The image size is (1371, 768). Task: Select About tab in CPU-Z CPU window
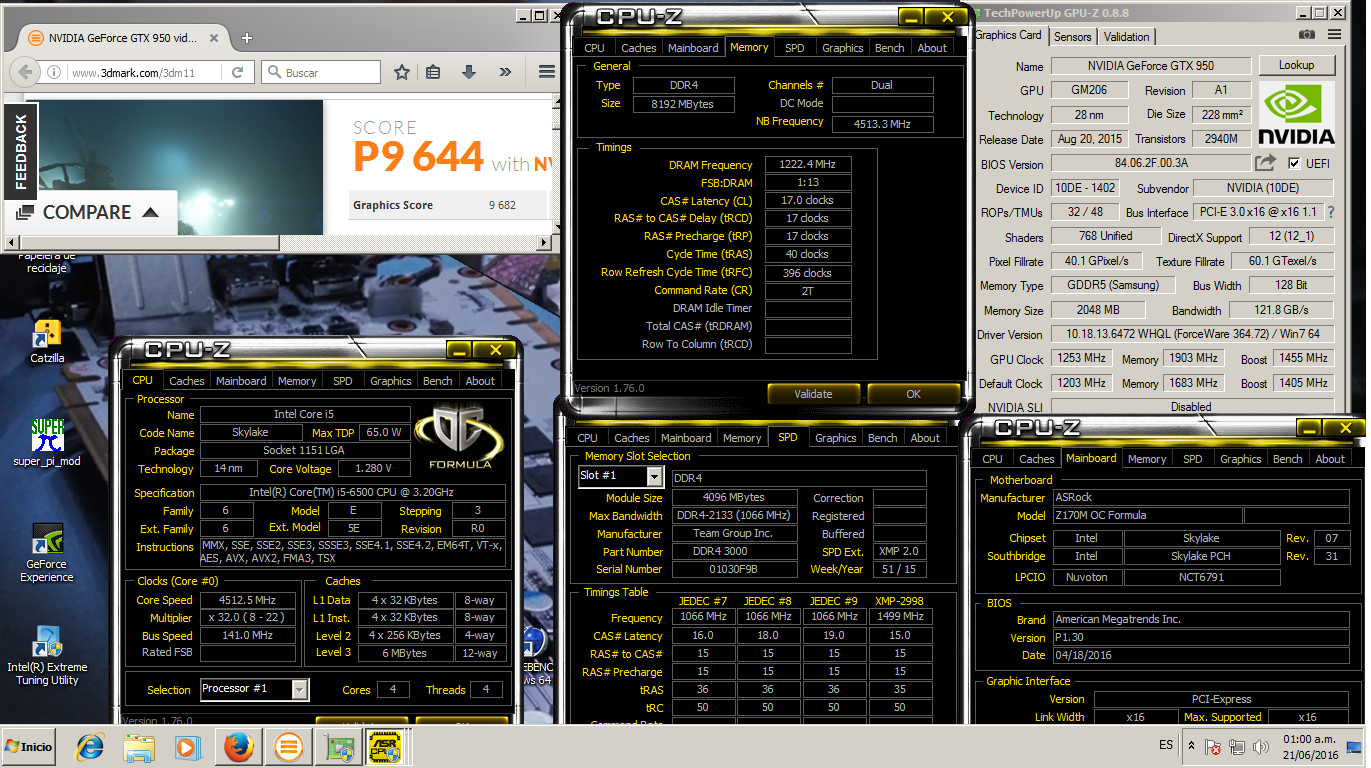click(480, 381)
